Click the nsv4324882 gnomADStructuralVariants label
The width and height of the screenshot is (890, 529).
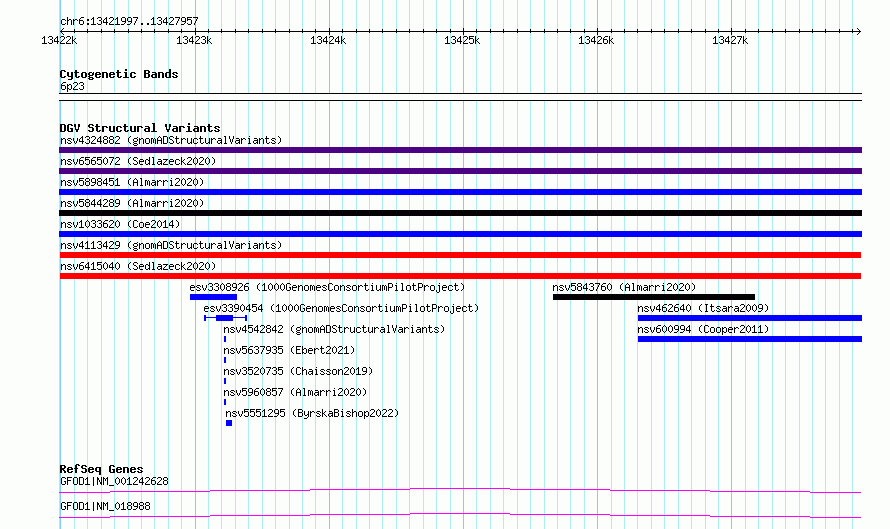(171, 140)
